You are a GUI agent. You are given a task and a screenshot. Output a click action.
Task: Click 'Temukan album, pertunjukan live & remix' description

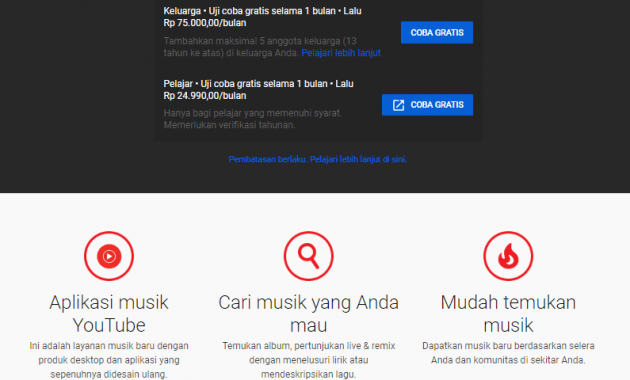[x=309, y=360]
